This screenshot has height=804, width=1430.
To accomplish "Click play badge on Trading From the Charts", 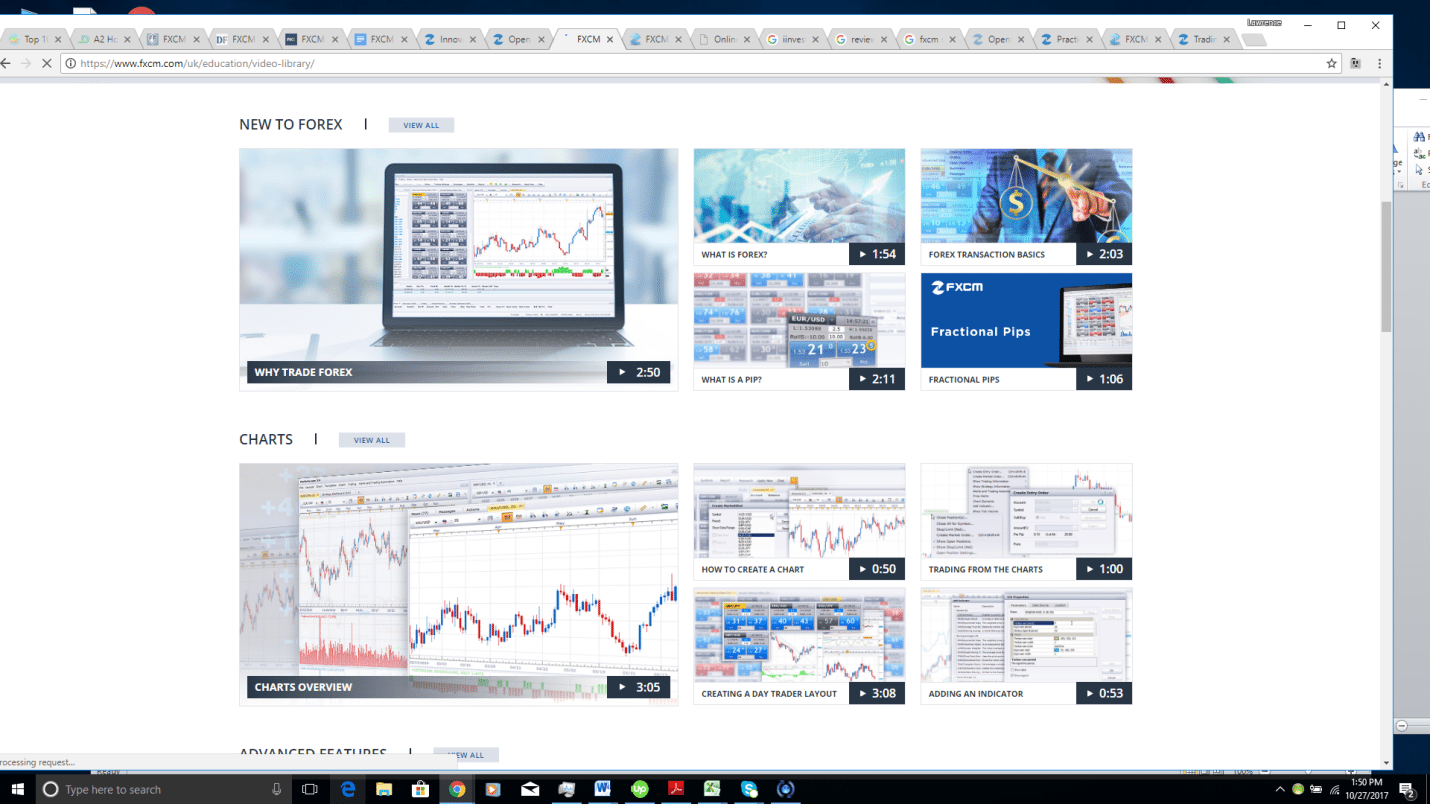I will coord(1104,569).
